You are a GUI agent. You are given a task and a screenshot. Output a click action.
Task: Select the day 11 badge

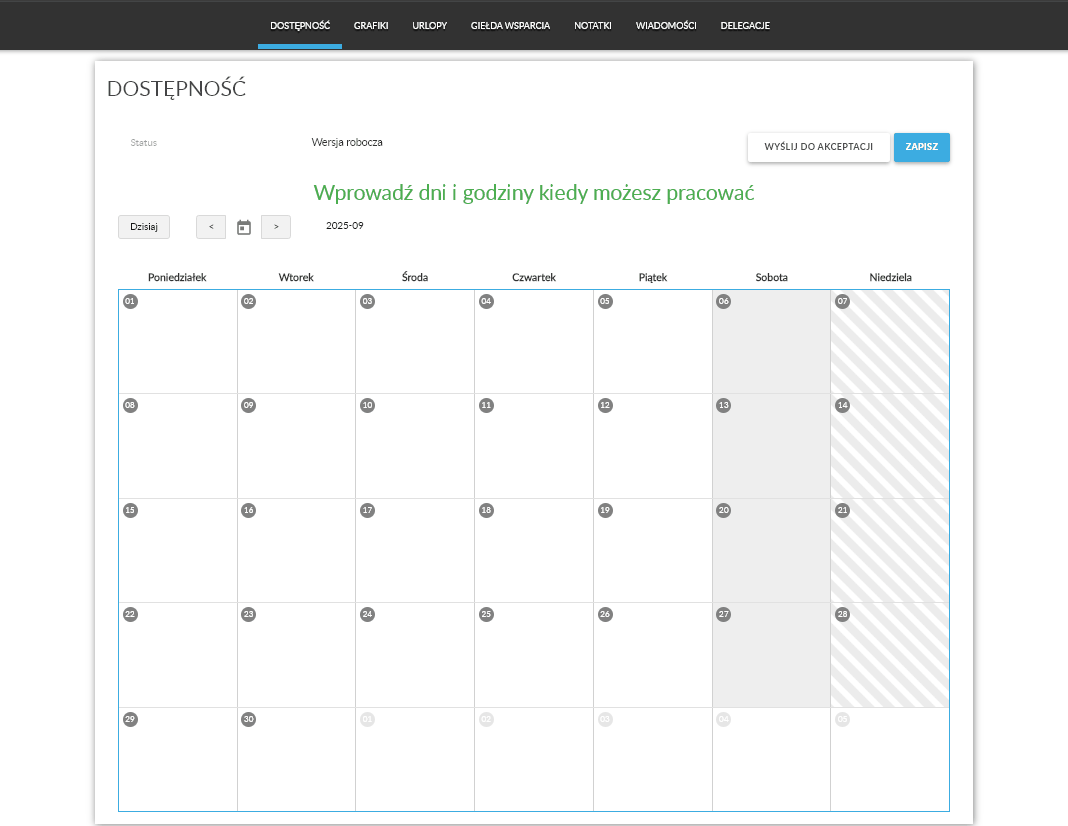(486, 405)
